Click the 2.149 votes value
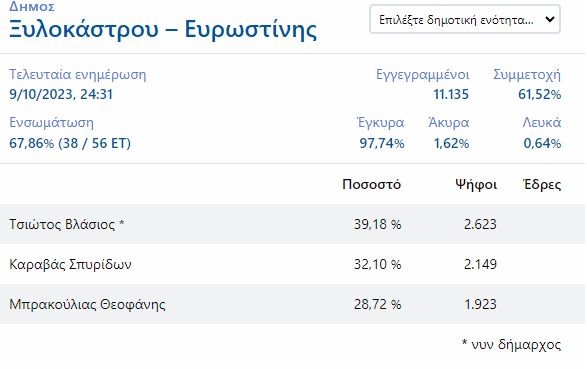 pyautogui.click(x=480, y=264)
